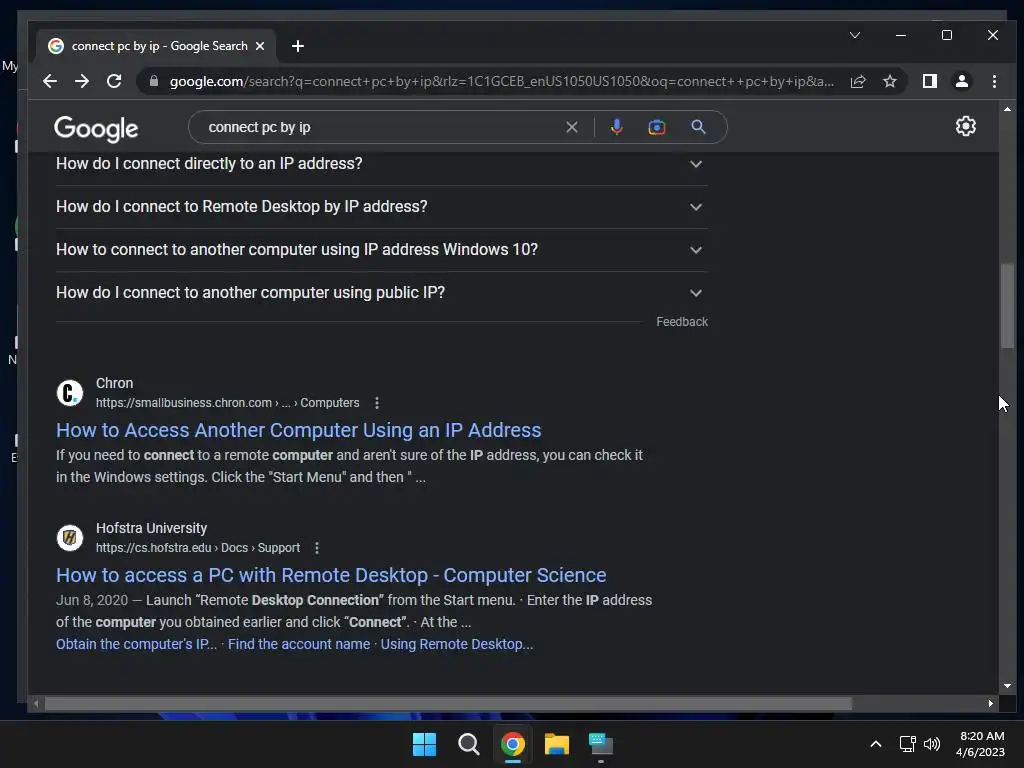
Task: Click 'Chron' site name
Action: pyautogui.click(x=114, y=383)
